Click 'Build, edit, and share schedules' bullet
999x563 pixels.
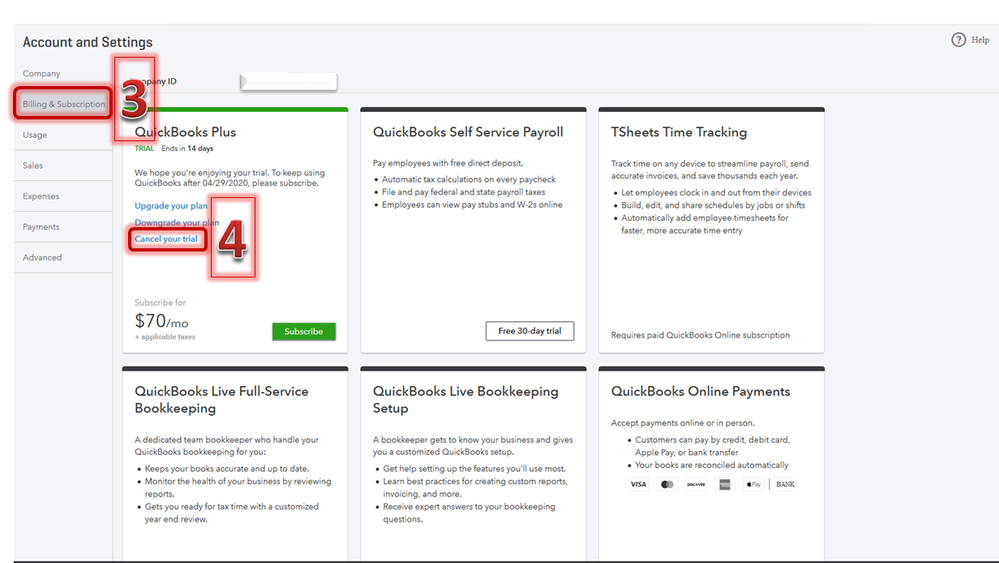(713, 205)
